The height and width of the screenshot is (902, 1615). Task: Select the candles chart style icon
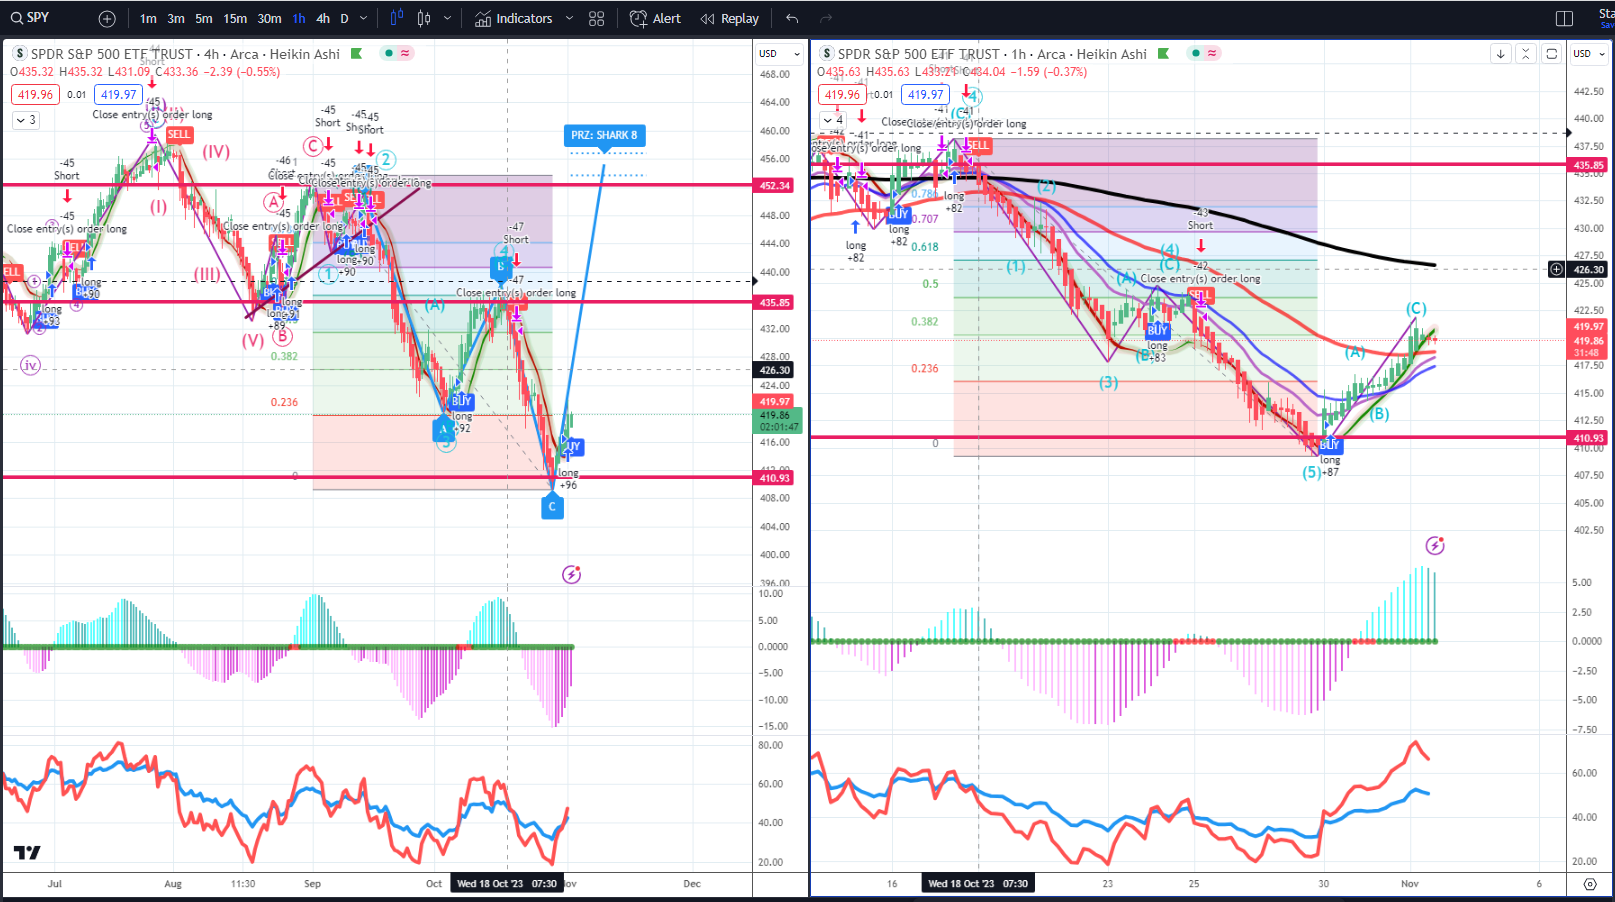tap(424, 18)
